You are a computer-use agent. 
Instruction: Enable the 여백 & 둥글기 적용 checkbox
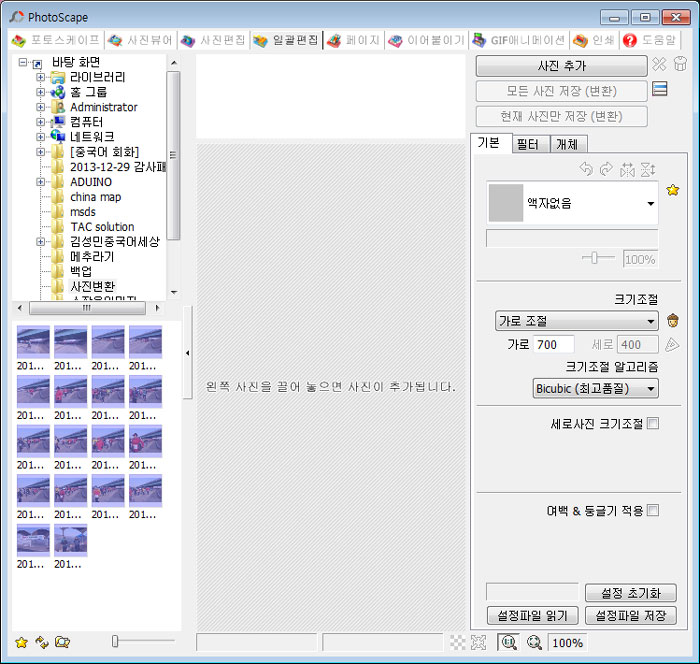point(653,510)
